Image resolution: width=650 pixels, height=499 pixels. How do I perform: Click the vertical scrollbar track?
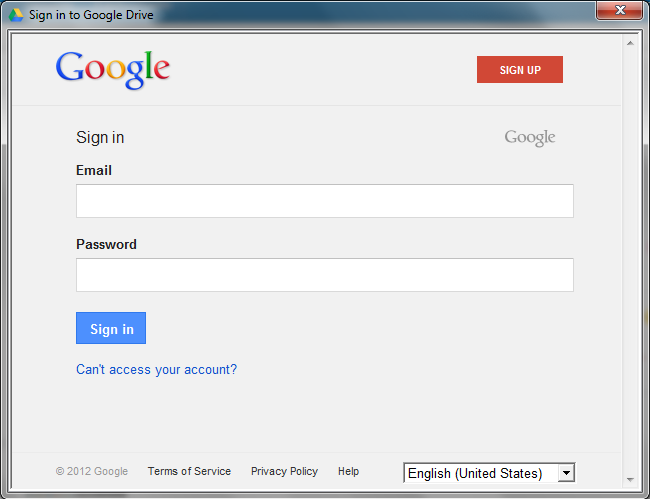(x=630, y=261)
